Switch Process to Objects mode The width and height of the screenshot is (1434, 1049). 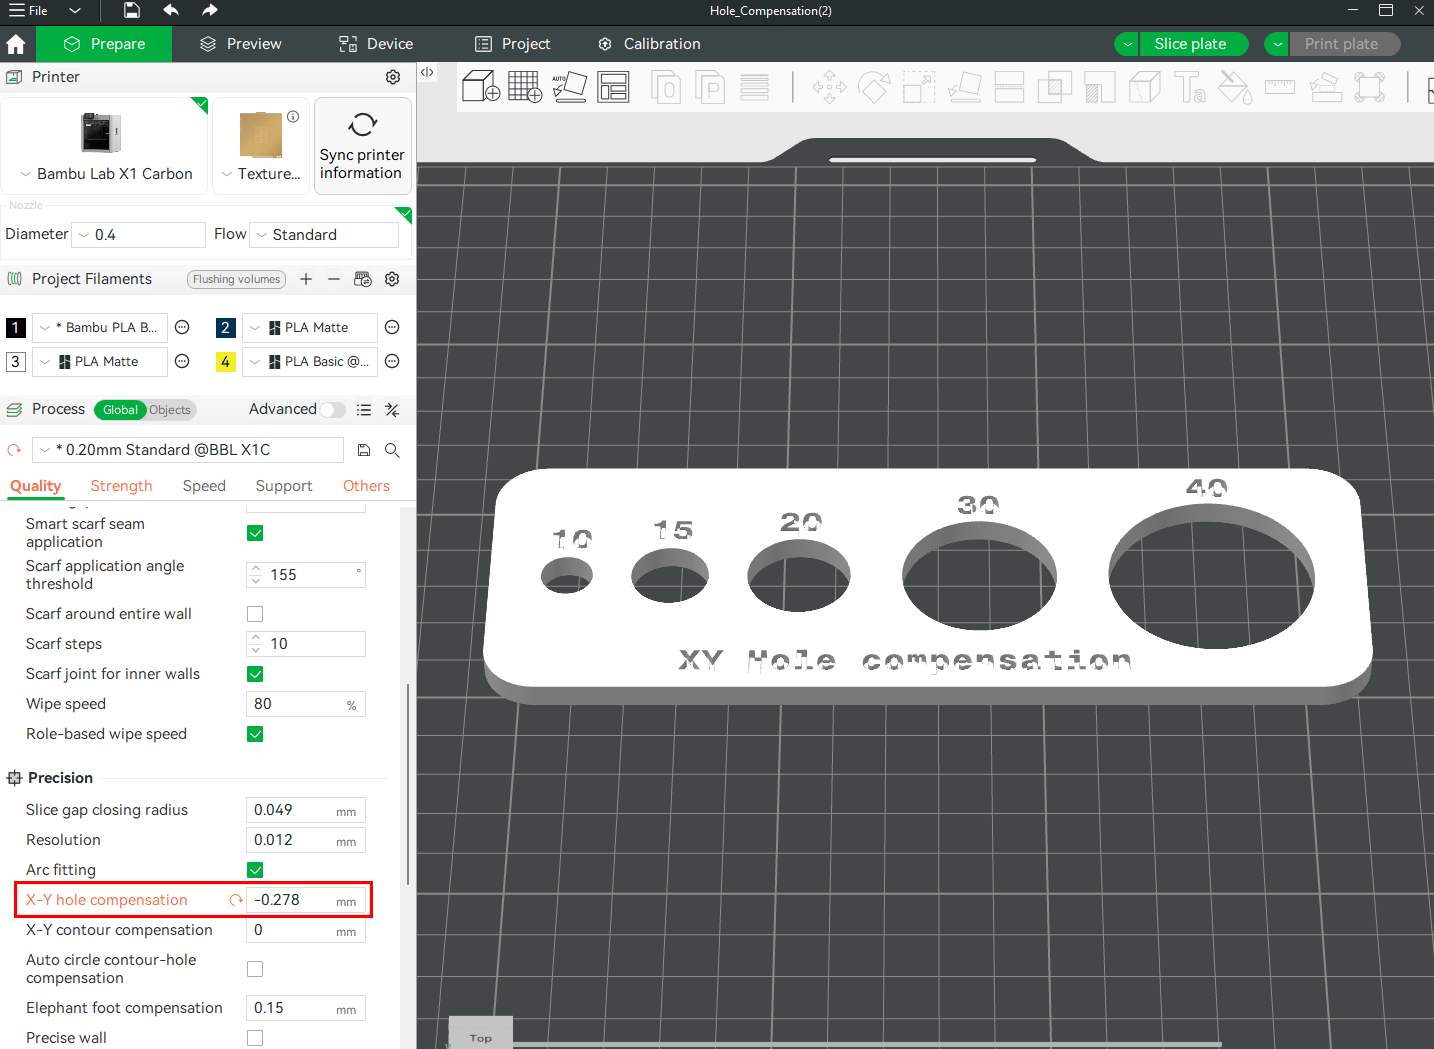point(170,410)
